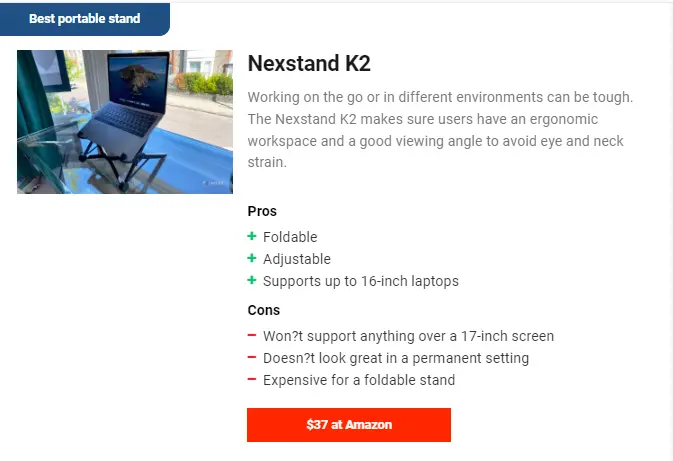The image size is (673, 461).
Task: Click the Expensive for a foldable stand text
Action: 359,380
